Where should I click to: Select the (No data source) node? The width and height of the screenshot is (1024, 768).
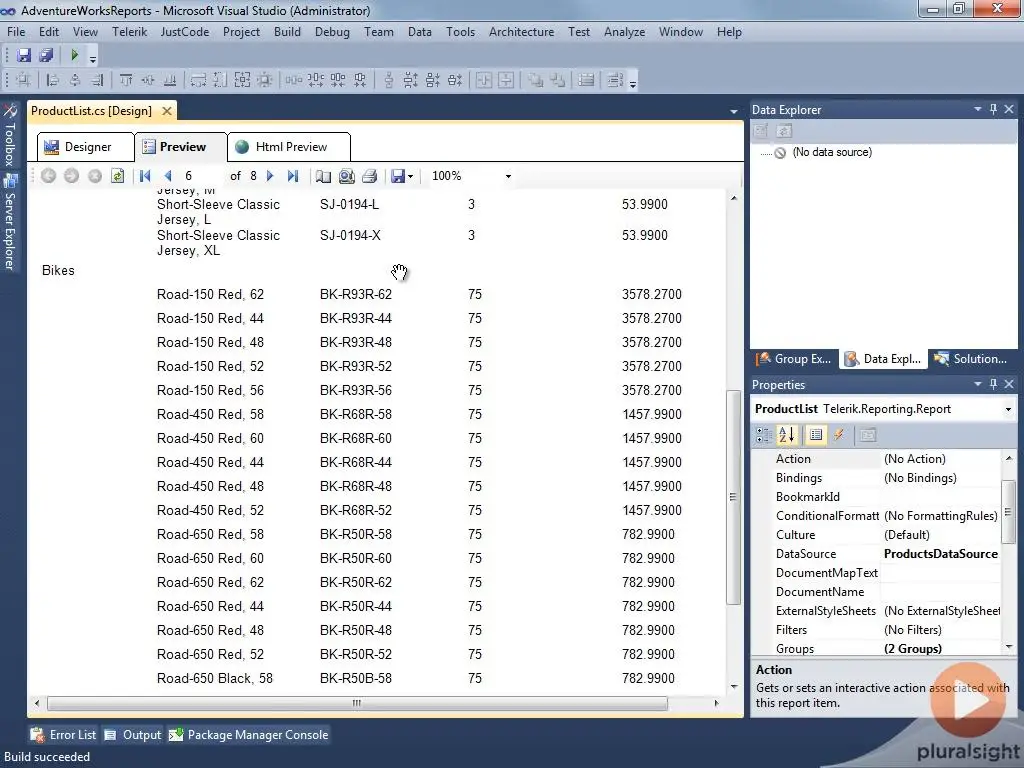click(831, 152)
